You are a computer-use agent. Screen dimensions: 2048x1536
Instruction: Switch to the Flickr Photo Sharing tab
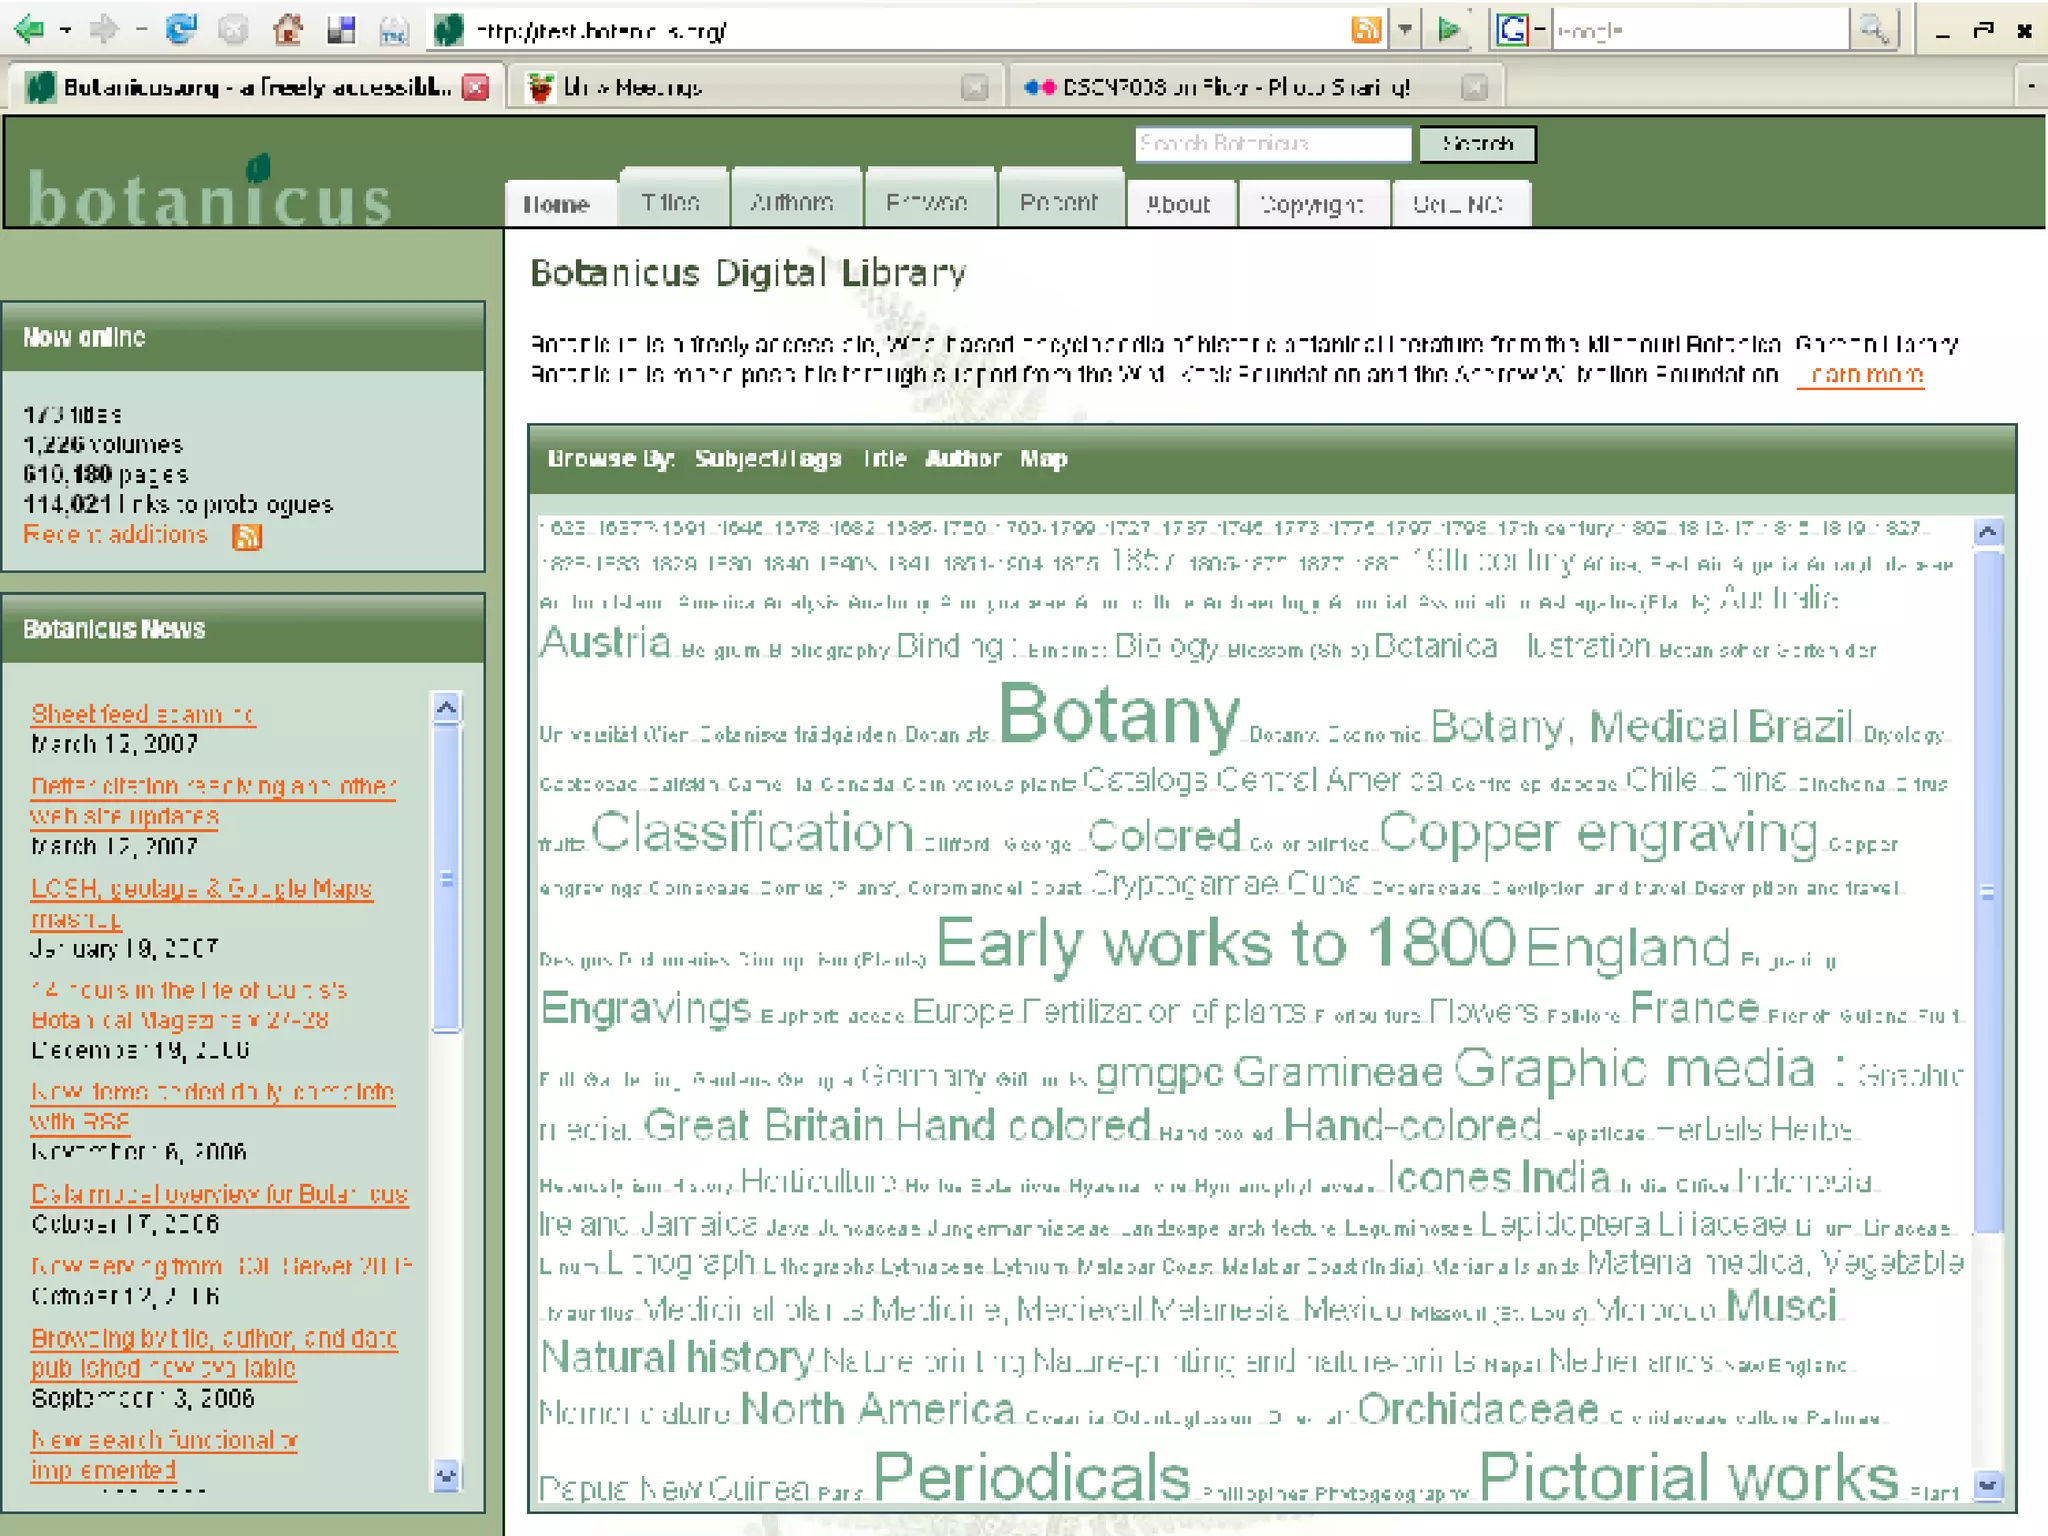point(1256,88)
